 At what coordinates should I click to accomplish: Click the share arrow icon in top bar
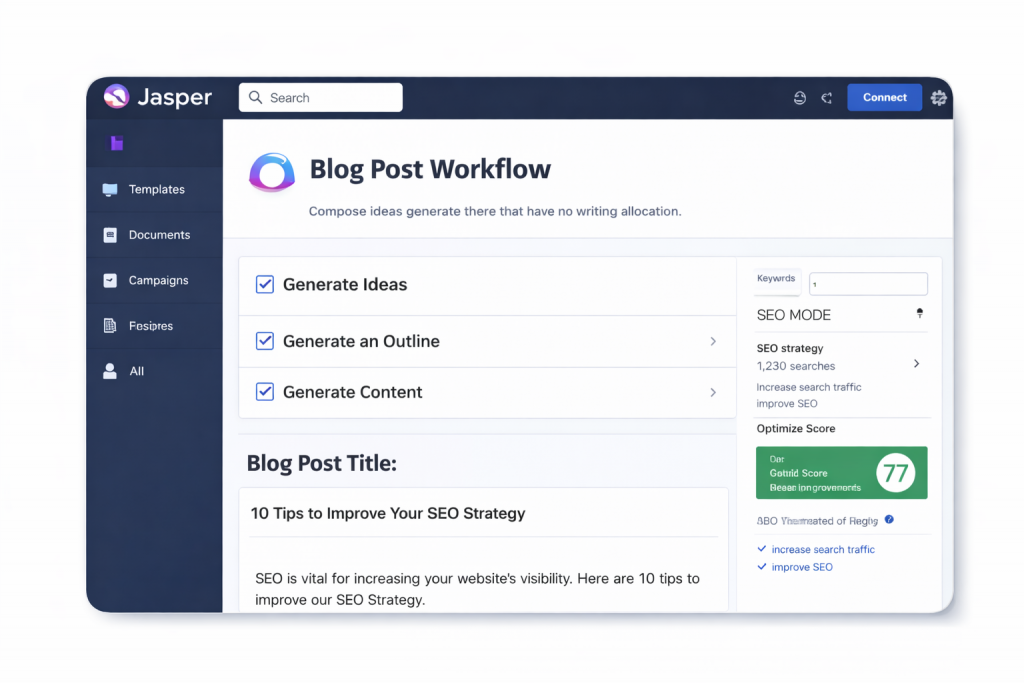tap(827, 98)
